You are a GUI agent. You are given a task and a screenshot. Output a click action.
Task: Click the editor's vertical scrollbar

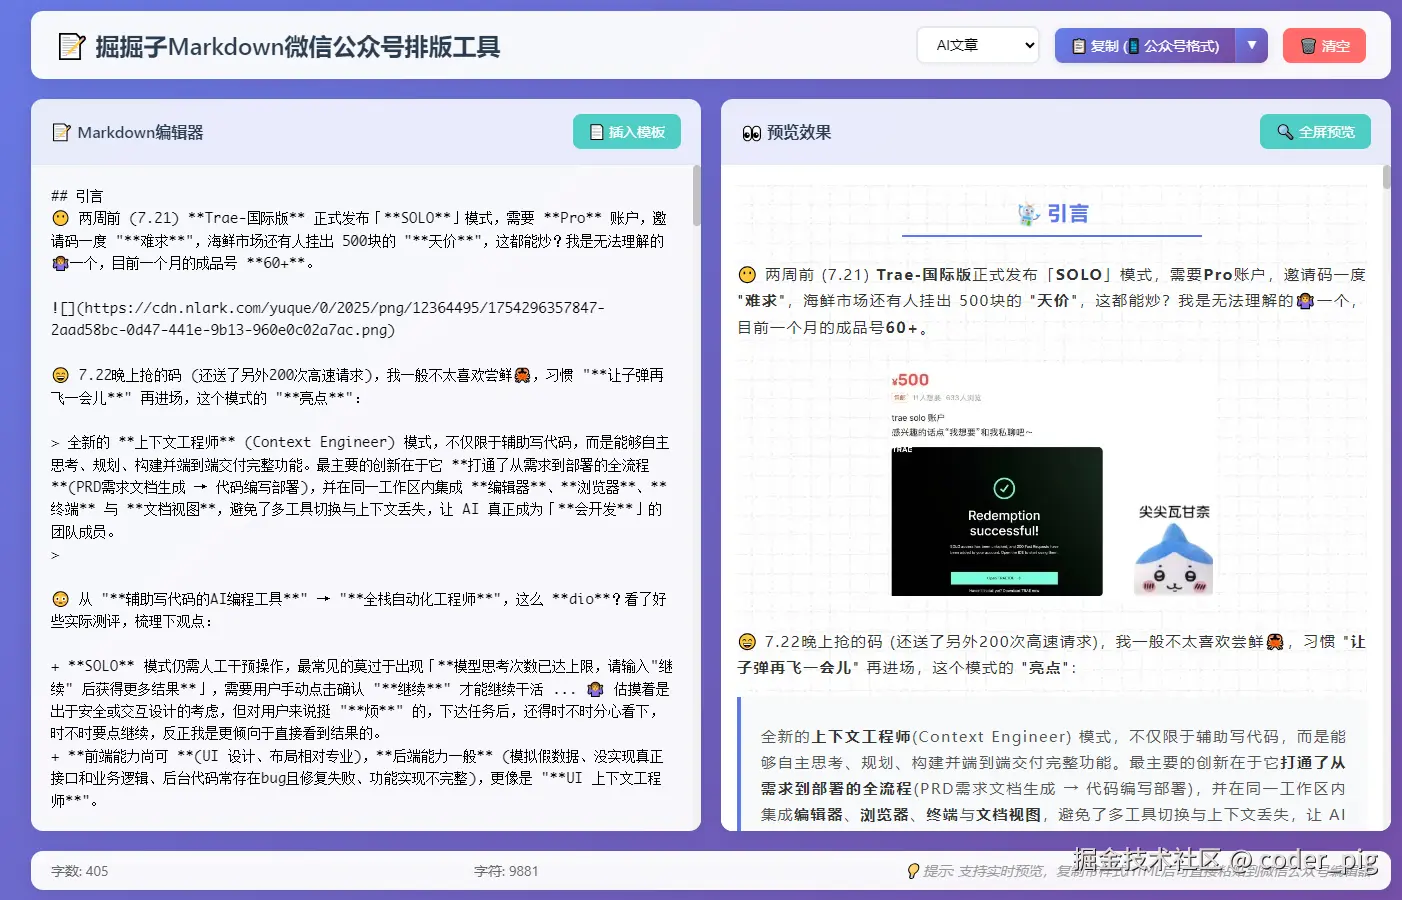(696, 195)
